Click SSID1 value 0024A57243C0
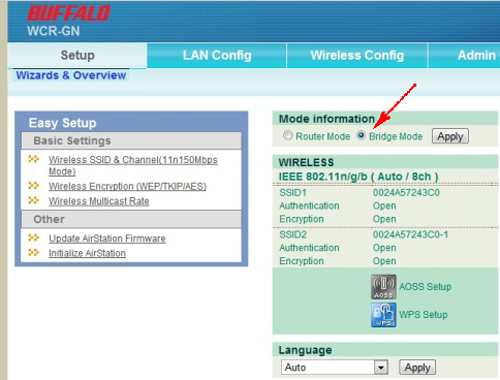Viewport: 500px width, 380px height. [406, 193]
